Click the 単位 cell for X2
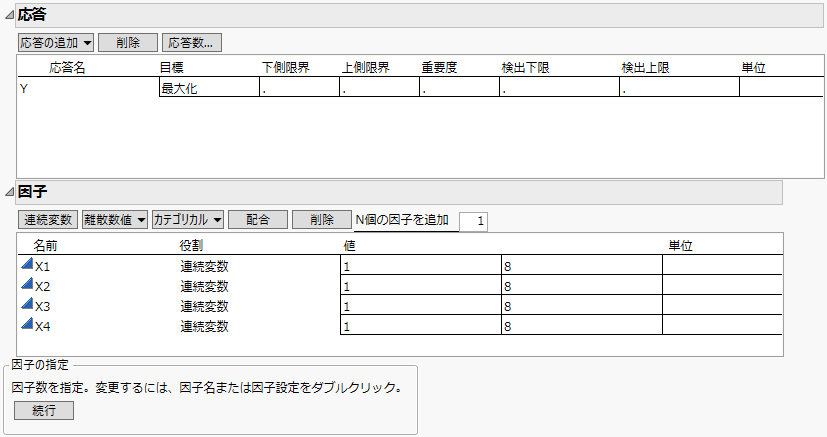The height and width of the screenshot is (437, 827). [x=722, y=285]
